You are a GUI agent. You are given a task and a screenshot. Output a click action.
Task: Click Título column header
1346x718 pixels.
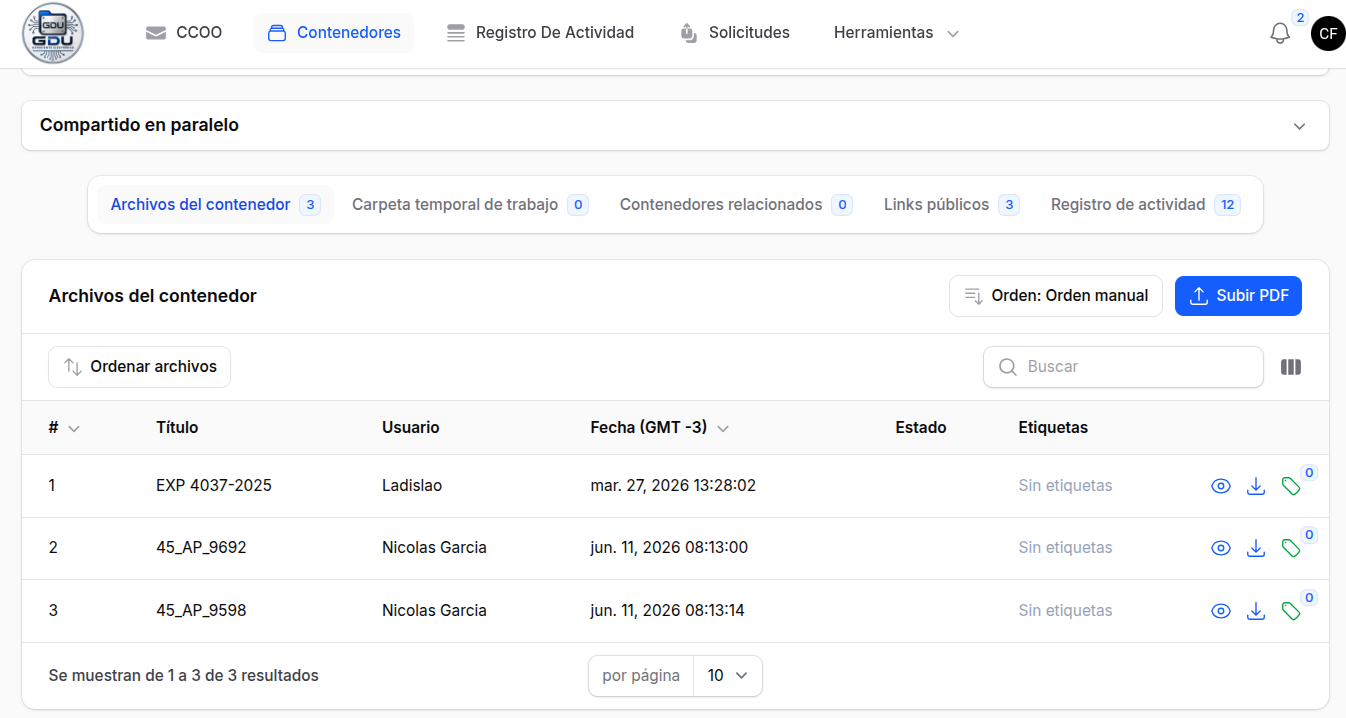[x=177, y=428]
